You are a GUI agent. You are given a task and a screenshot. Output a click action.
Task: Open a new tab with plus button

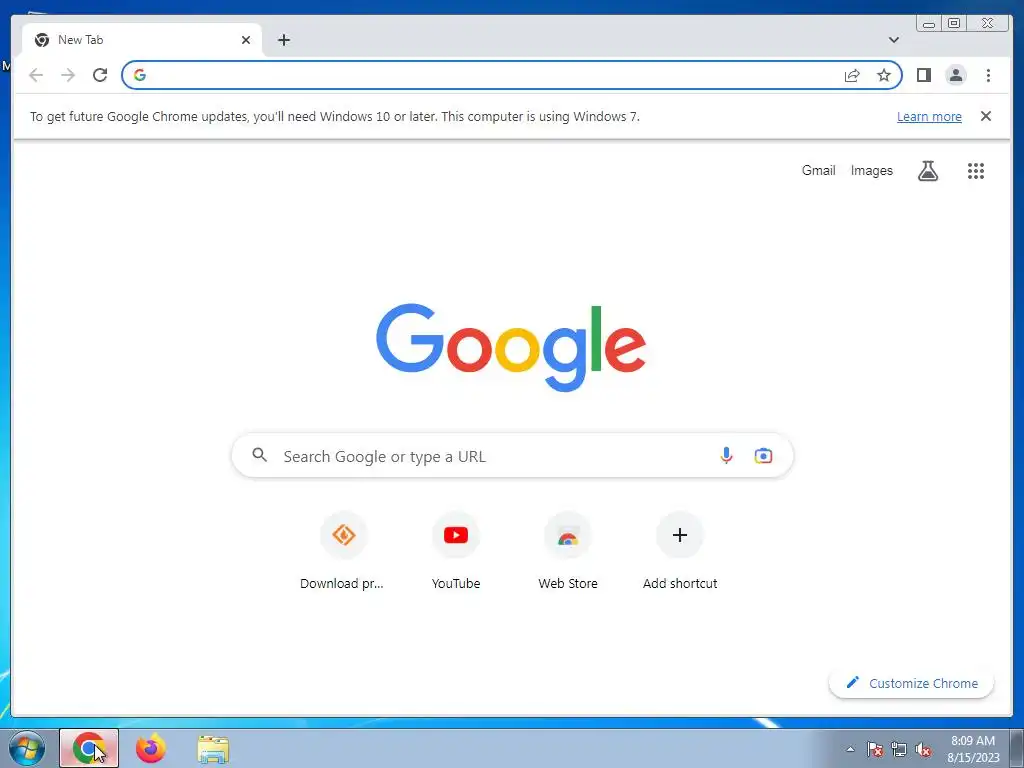click(283, 40)
